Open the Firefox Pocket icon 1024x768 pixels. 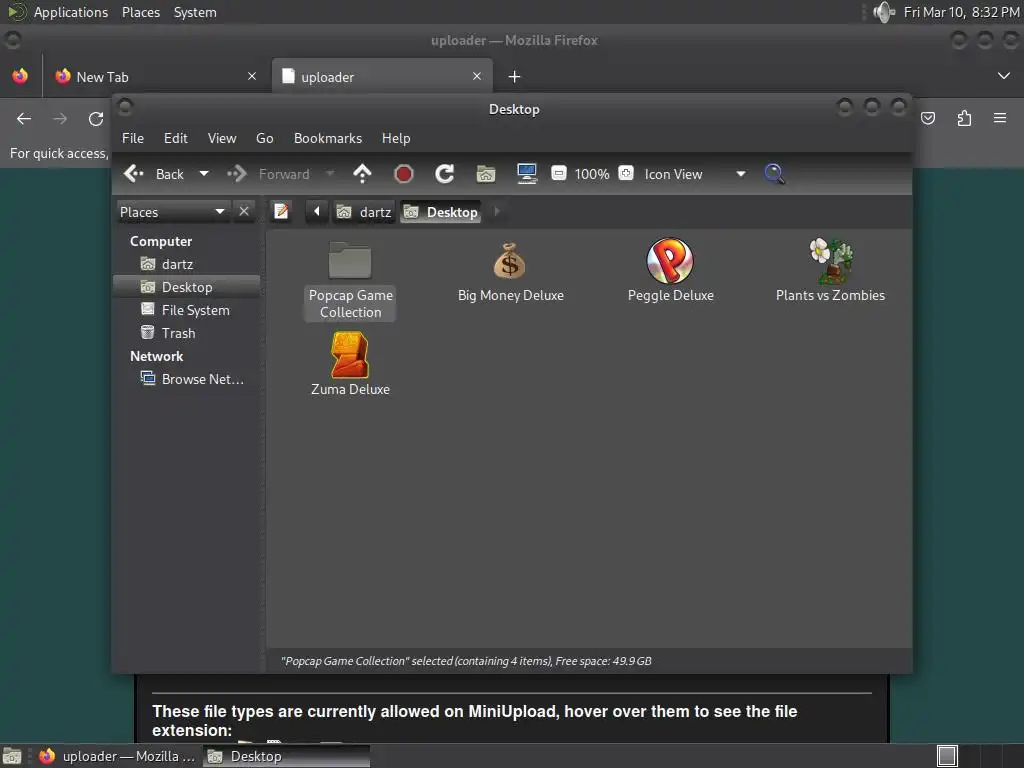[928, 118]
